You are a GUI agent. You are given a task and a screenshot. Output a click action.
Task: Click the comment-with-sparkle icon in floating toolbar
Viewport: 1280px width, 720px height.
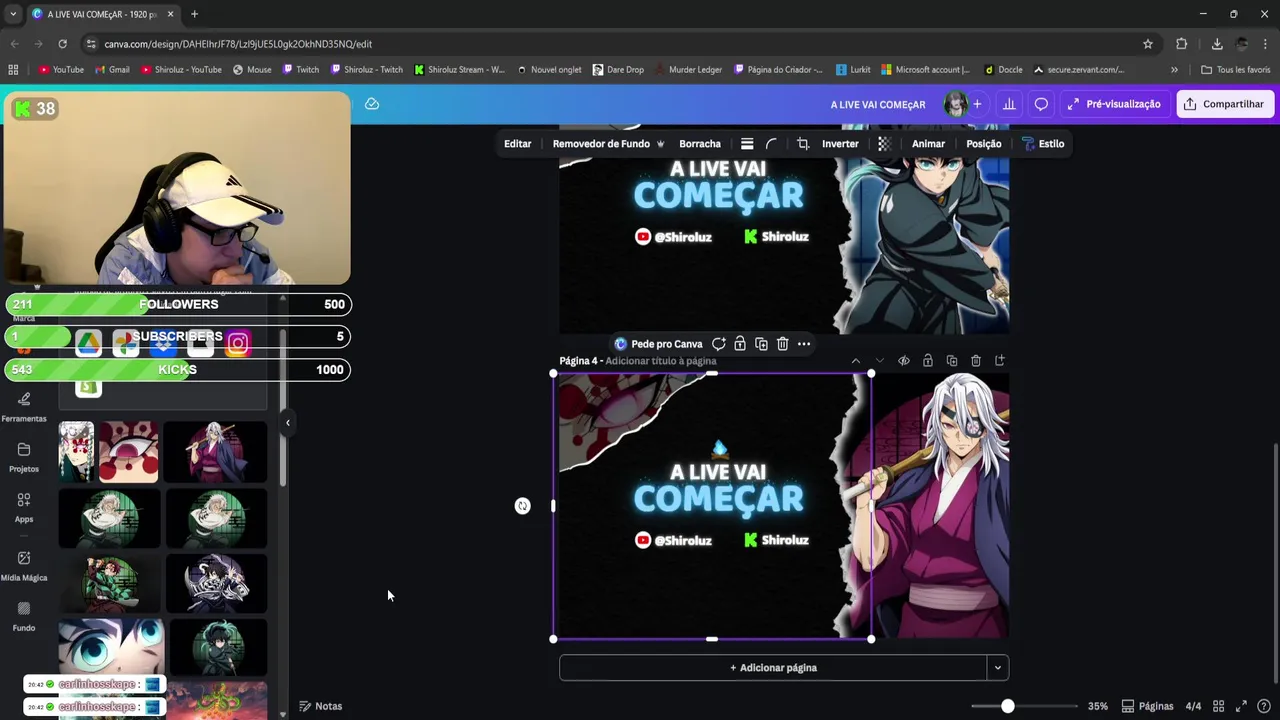(718, 344)
